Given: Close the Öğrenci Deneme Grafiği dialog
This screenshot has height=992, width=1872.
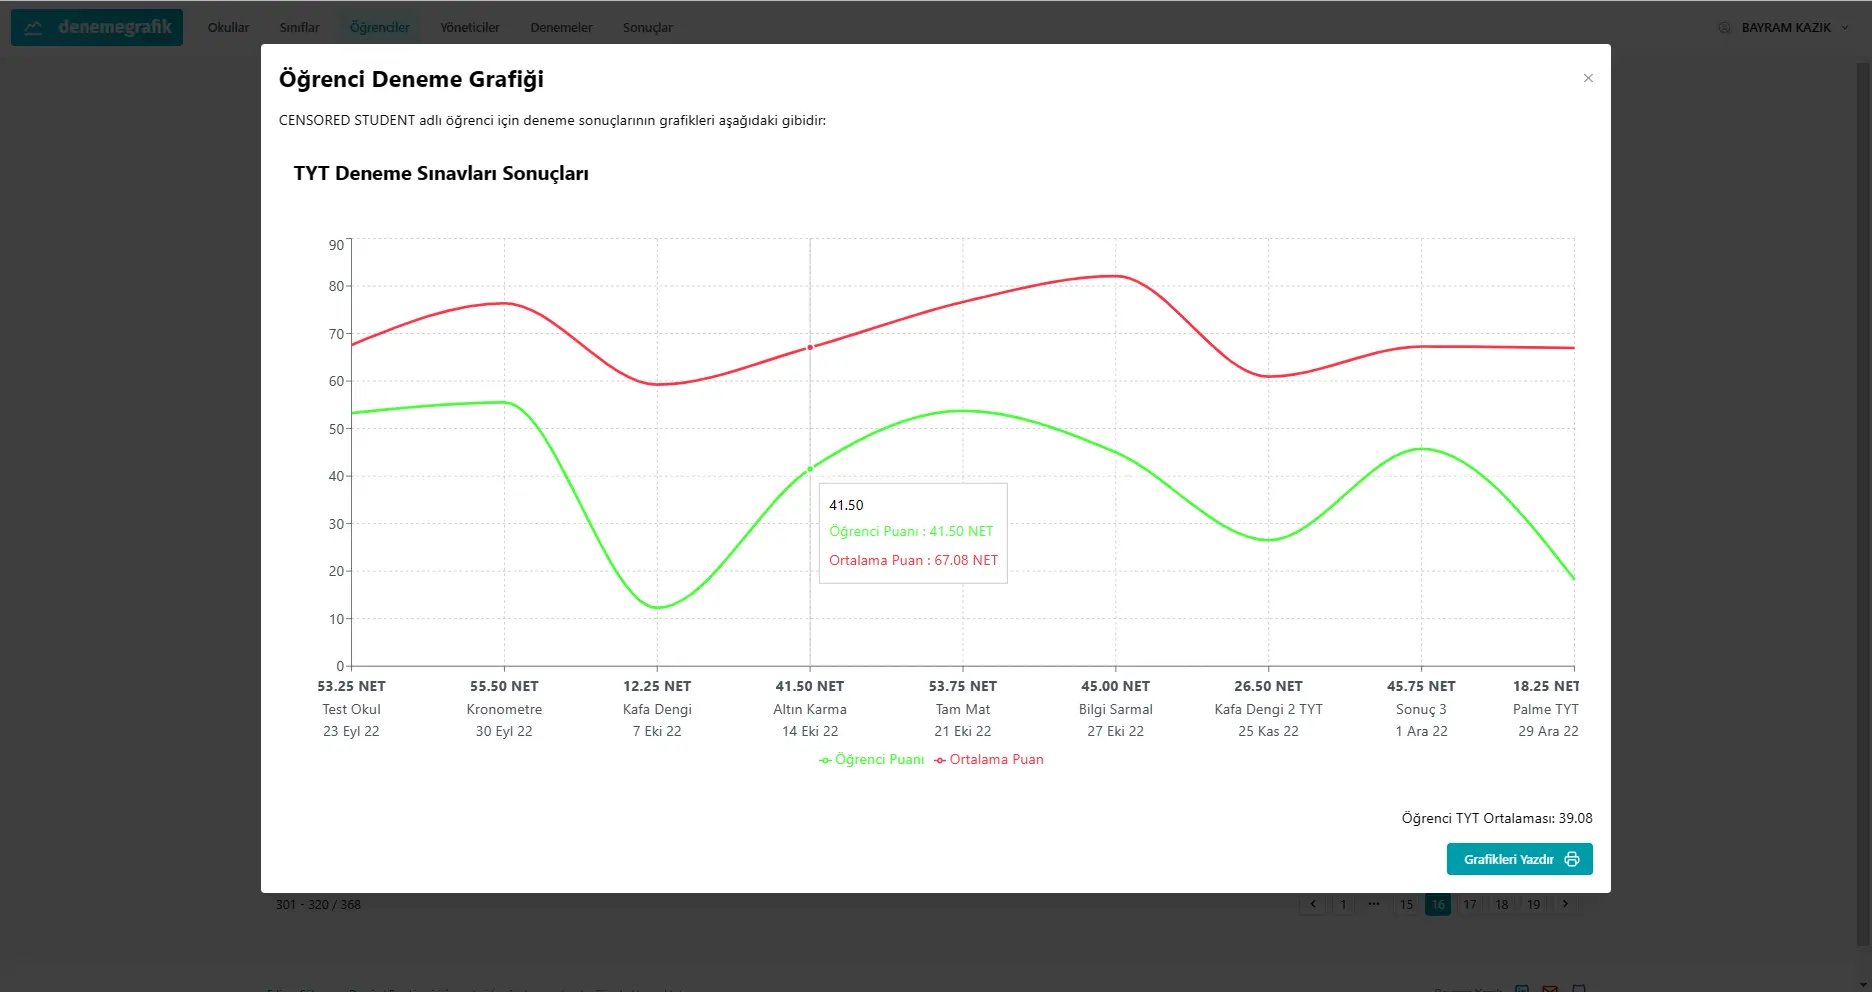Looking at the screenshot, I should 1588,78.
